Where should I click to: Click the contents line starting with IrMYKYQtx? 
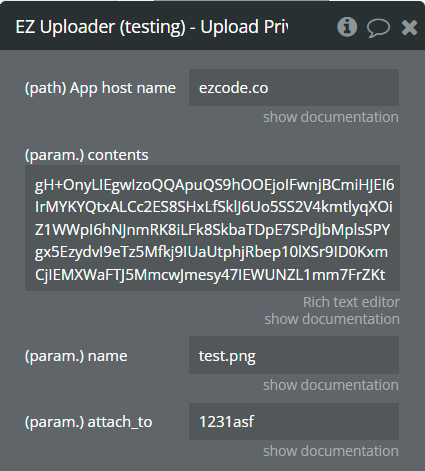pyautogui.click(x=214, y=207)
